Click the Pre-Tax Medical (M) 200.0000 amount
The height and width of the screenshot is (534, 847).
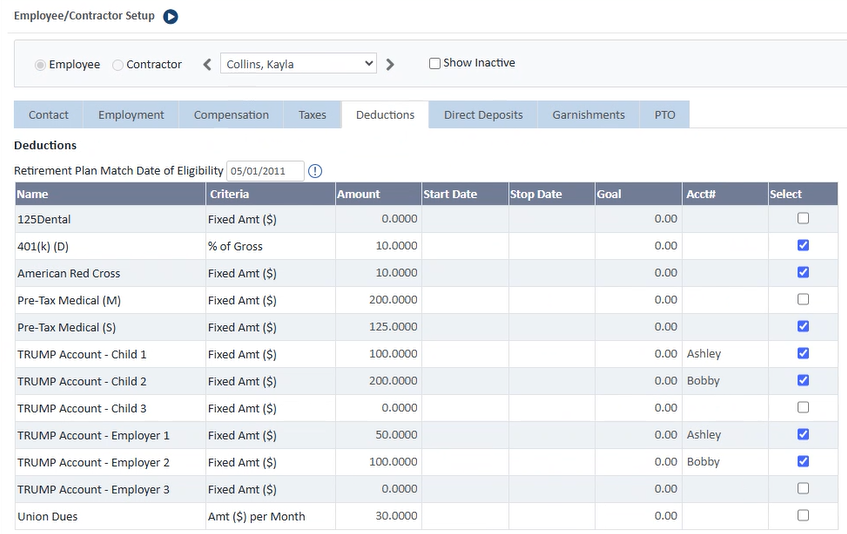click(x=393, y=300)
